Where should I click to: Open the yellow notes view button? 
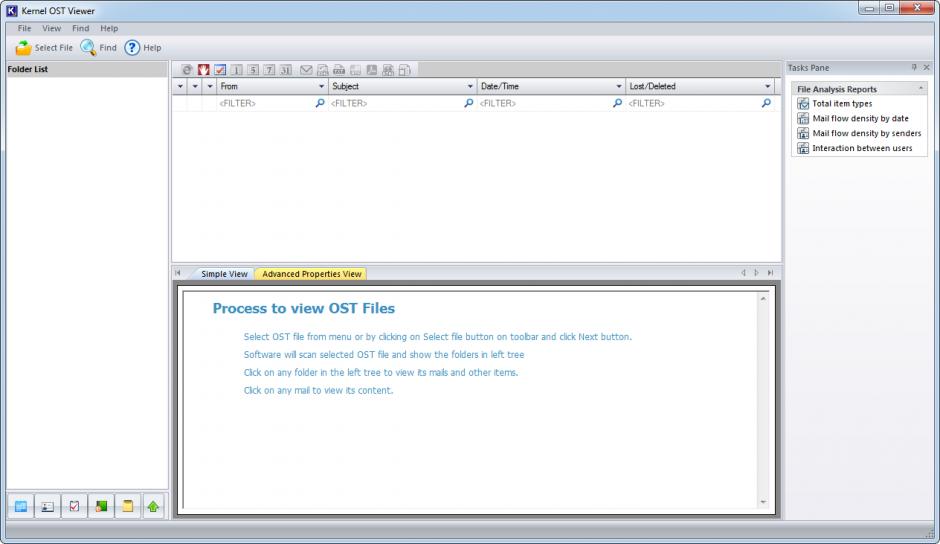click(x=127, y=506)
